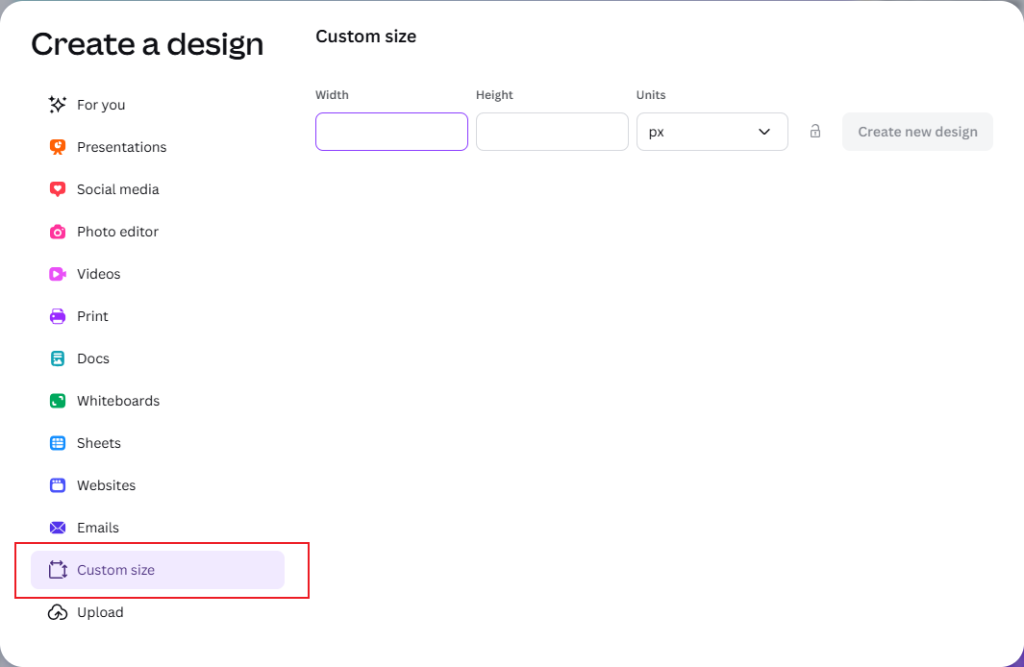
Task: Open the Emails design category icon
Action: point(59,527)
